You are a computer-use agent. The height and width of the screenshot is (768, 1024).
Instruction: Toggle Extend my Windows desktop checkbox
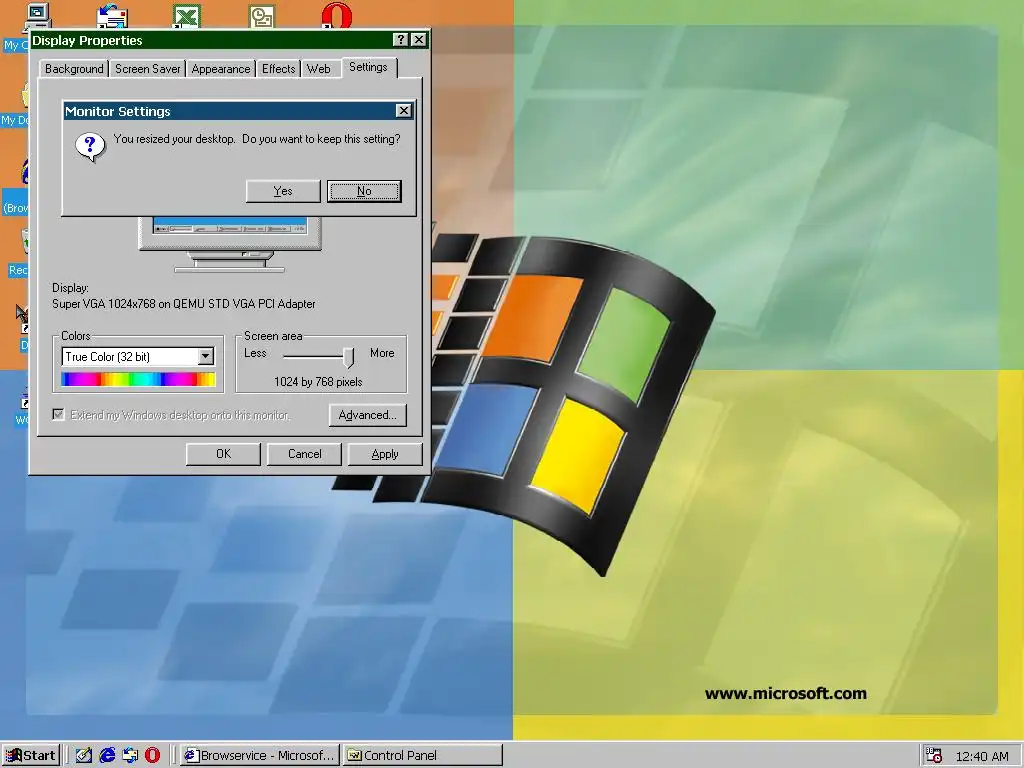point(58,415)
